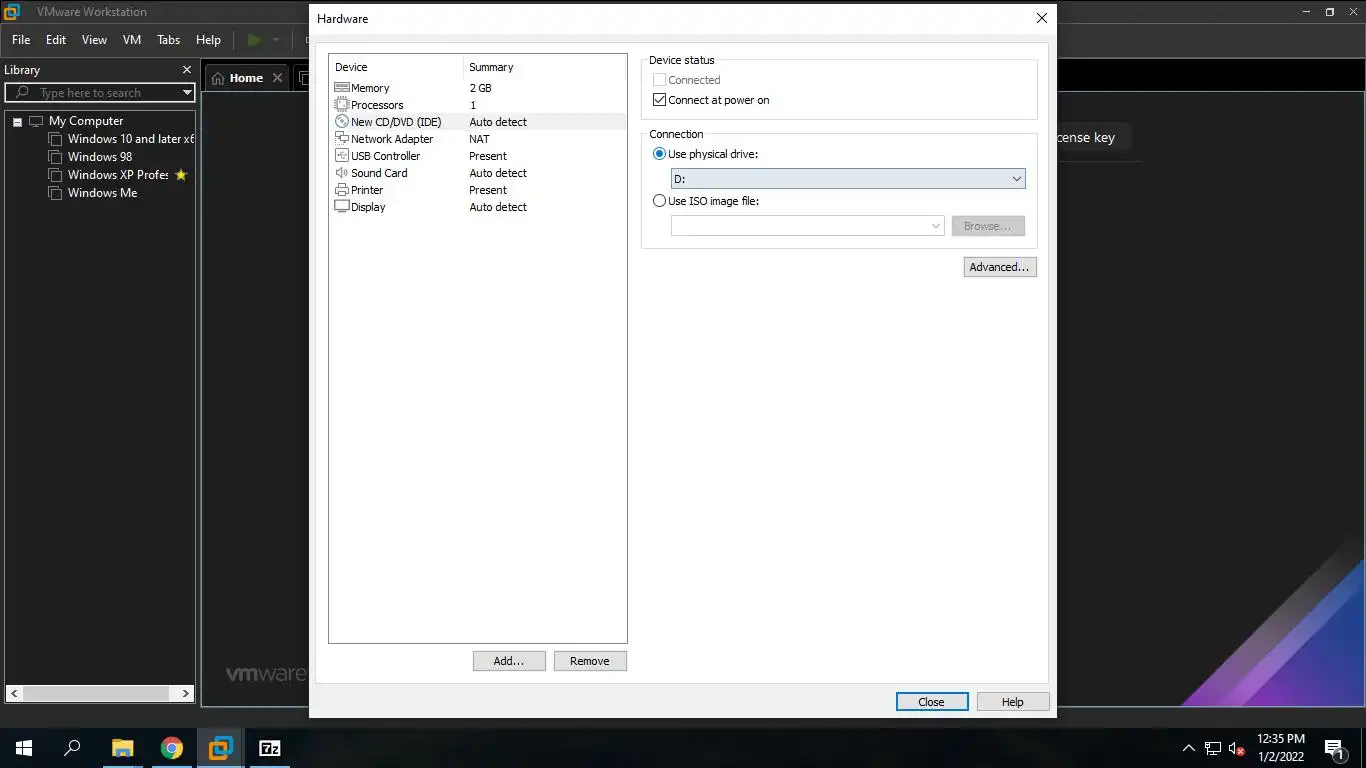Open the File menu
Screen dimensions: 1366x768
21,40
